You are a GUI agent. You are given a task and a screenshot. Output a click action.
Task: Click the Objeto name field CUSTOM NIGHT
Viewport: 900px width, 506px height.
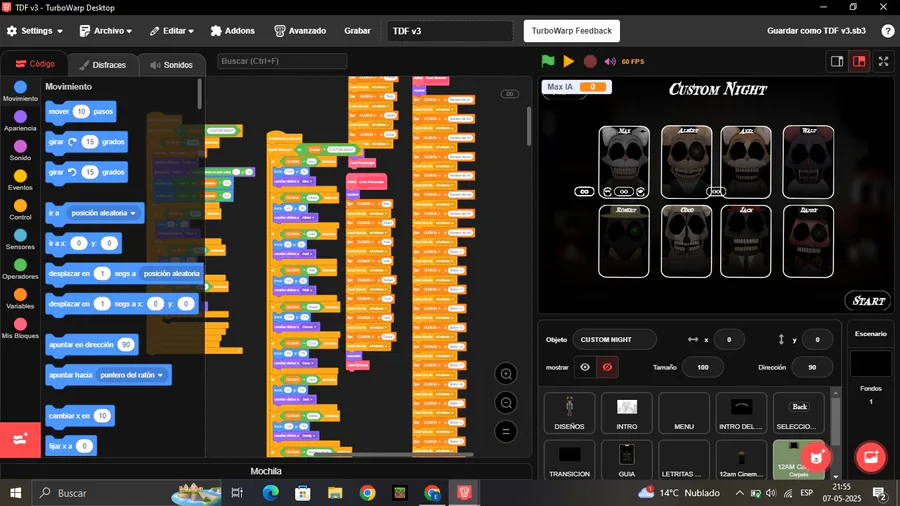[x=614, y=340]
